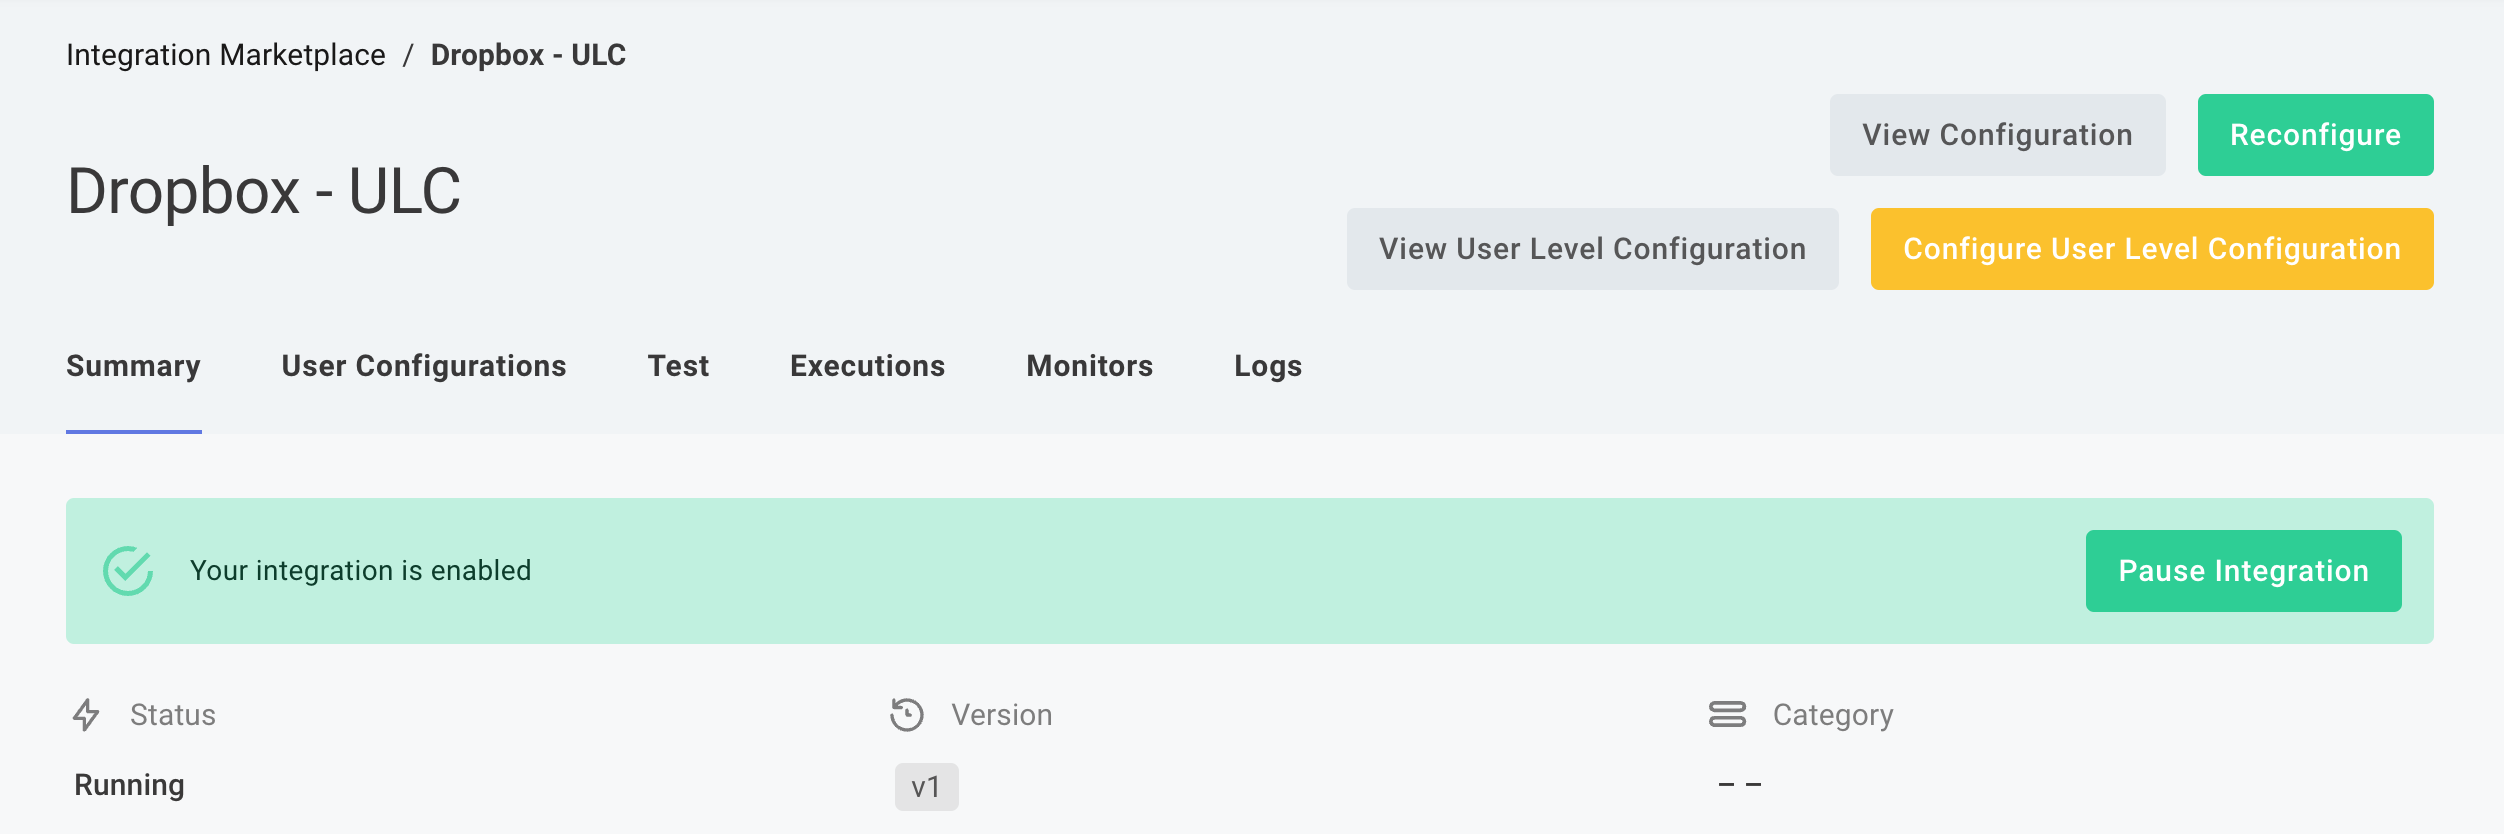
Task: Click the Status label
Action: point(173,715)
